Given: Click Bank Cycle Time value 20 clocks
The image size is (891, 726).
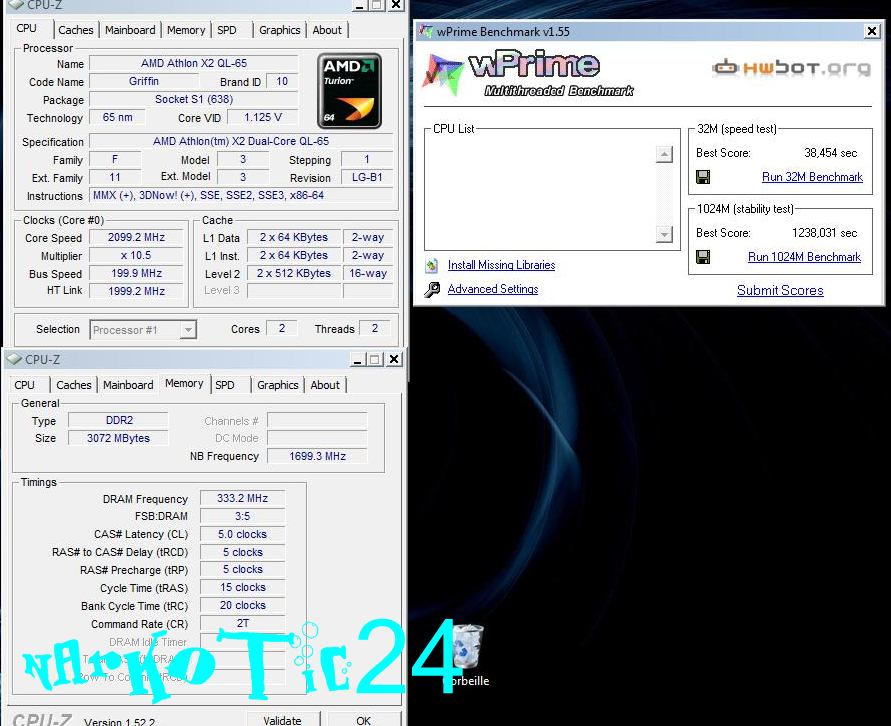Looking at the screenshot, I should click(243, 606).
